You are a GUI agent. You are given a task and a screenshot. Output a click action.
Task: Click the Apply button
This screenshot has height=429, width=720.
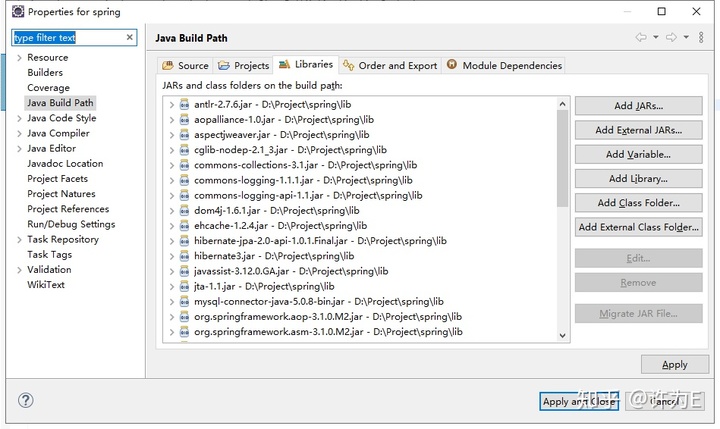[x=675, y=365]
